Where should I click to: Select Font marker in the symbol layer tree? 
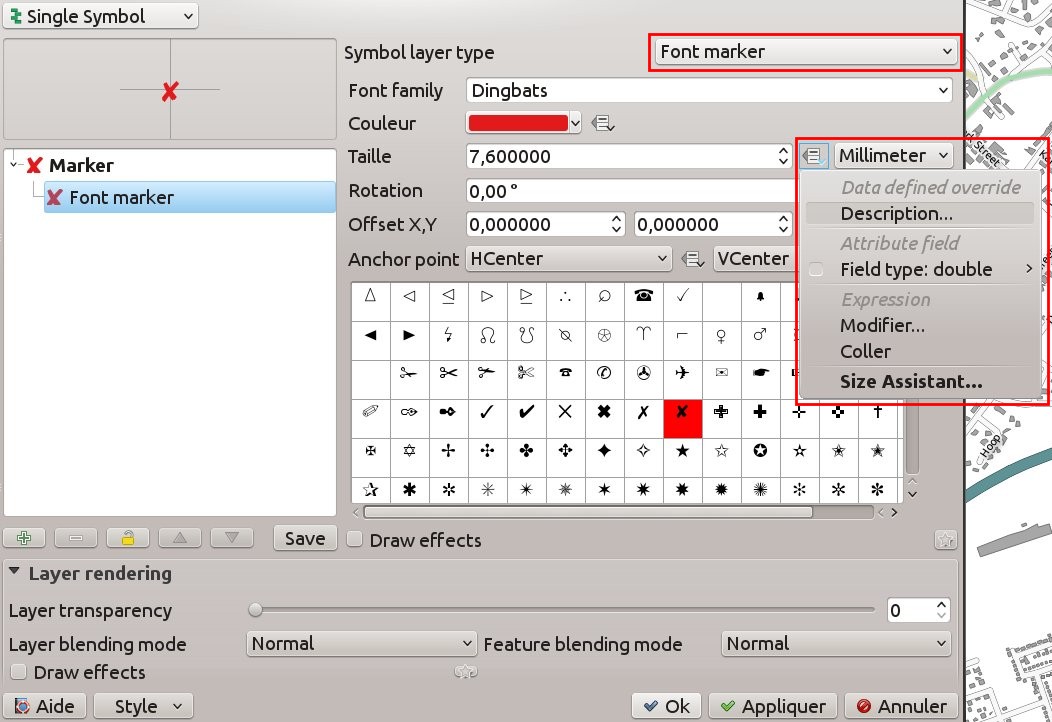tap(121, 197)
